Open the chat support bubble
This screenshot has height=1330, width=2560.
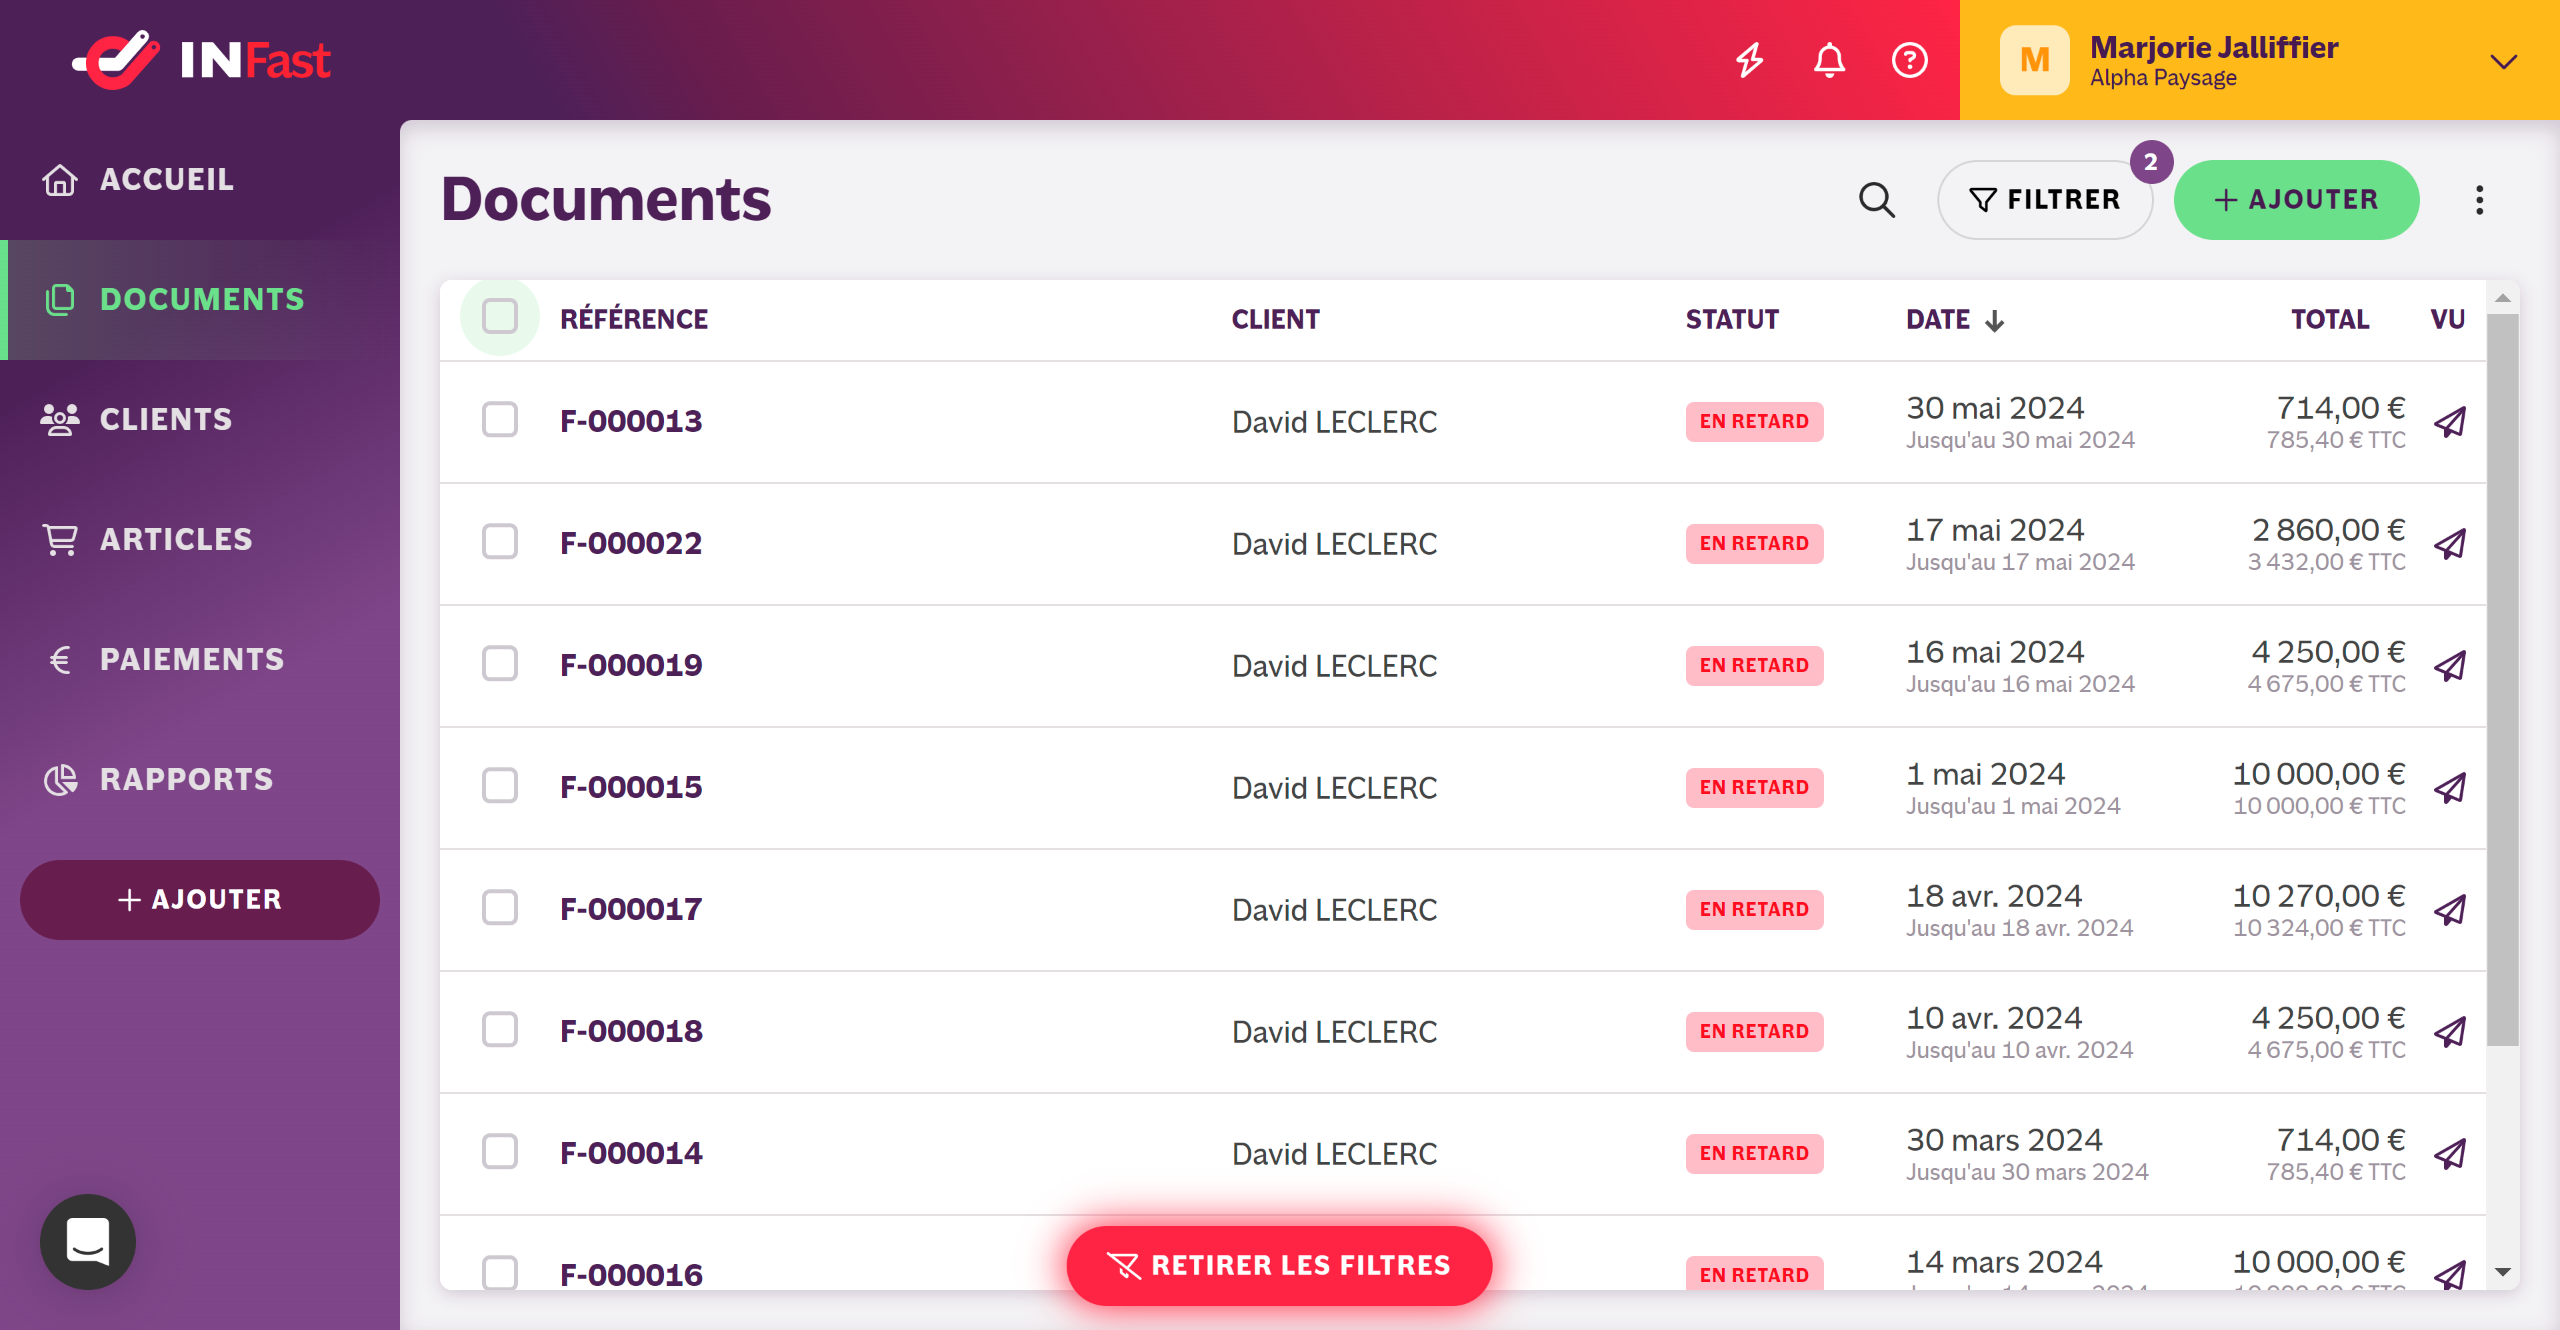88,1242
